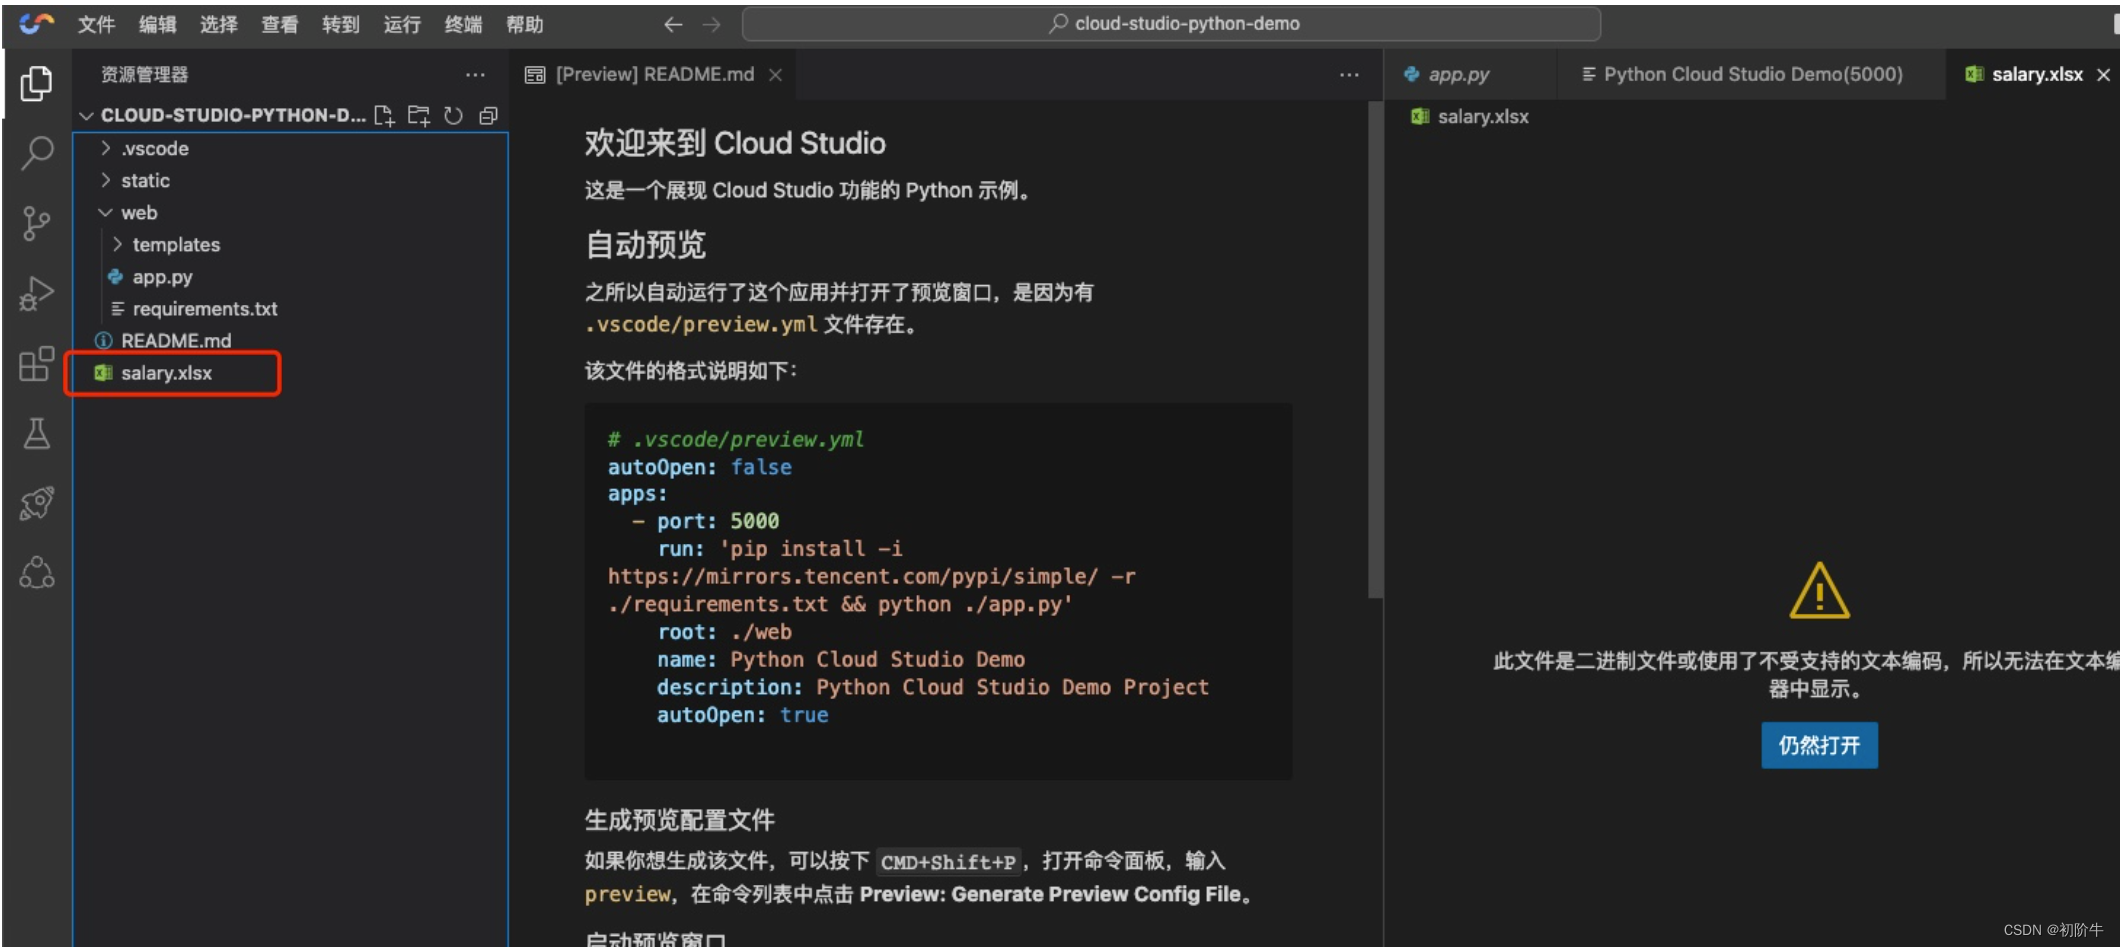2120x947 pixels.
Task: Click the 资源管理器 panel title
Action: click(144, 75)
